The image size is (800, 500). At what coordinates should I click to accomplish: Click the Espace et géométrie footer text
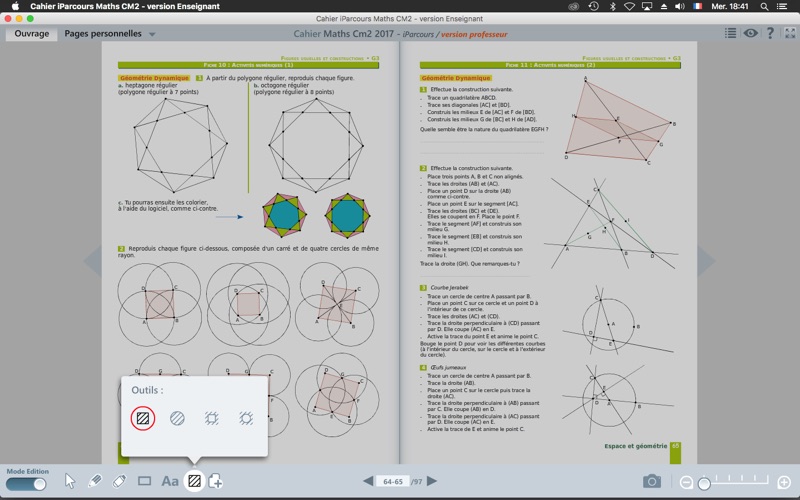pyautogui.click(x=636, y=446)
